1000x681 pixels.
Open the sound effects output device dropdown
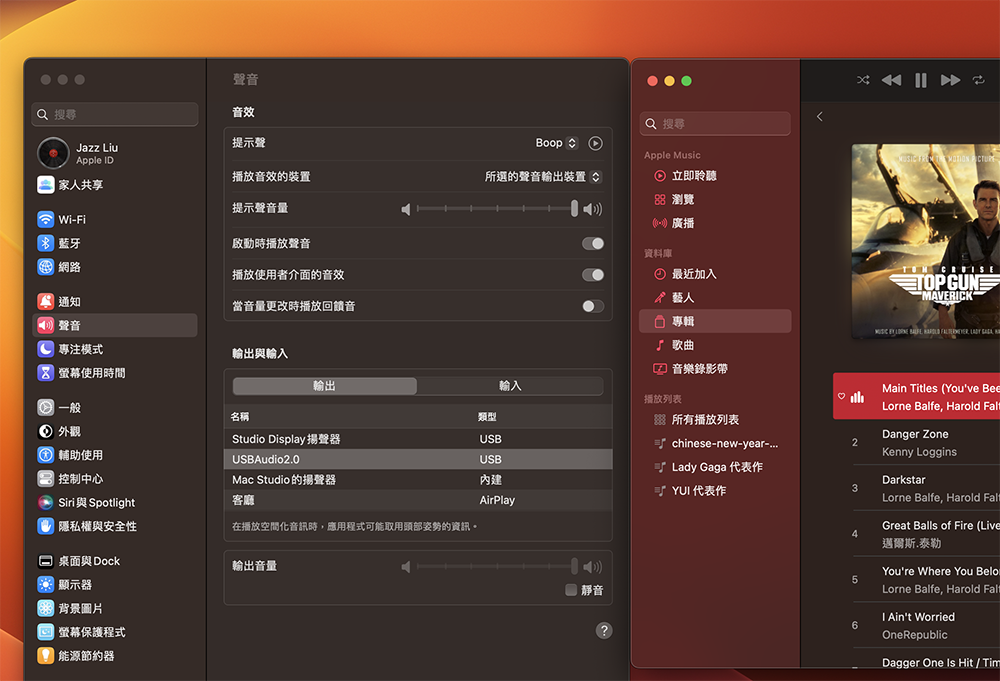[543, 177]
